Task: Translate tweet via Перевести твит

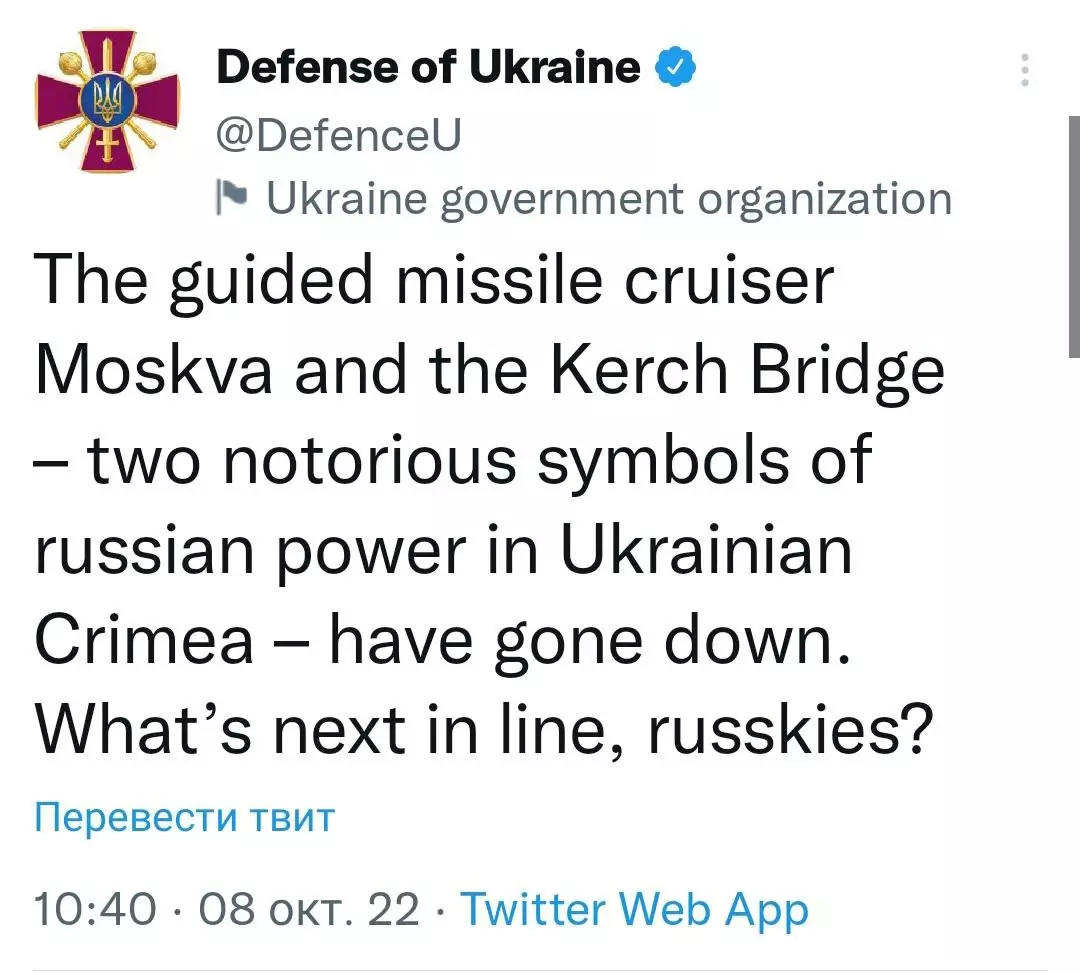Action: click(185, 817)
